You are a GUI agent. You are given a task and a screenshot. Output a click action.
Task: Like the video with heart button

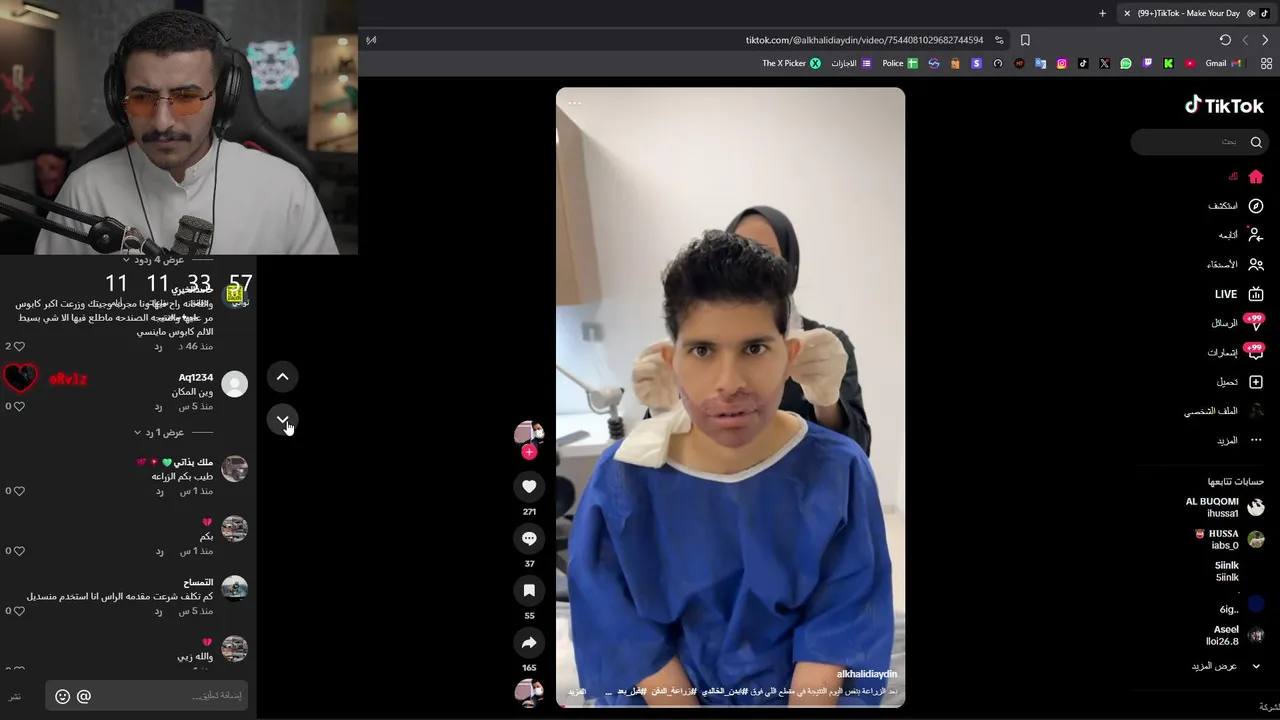click(x=529, y=486)
